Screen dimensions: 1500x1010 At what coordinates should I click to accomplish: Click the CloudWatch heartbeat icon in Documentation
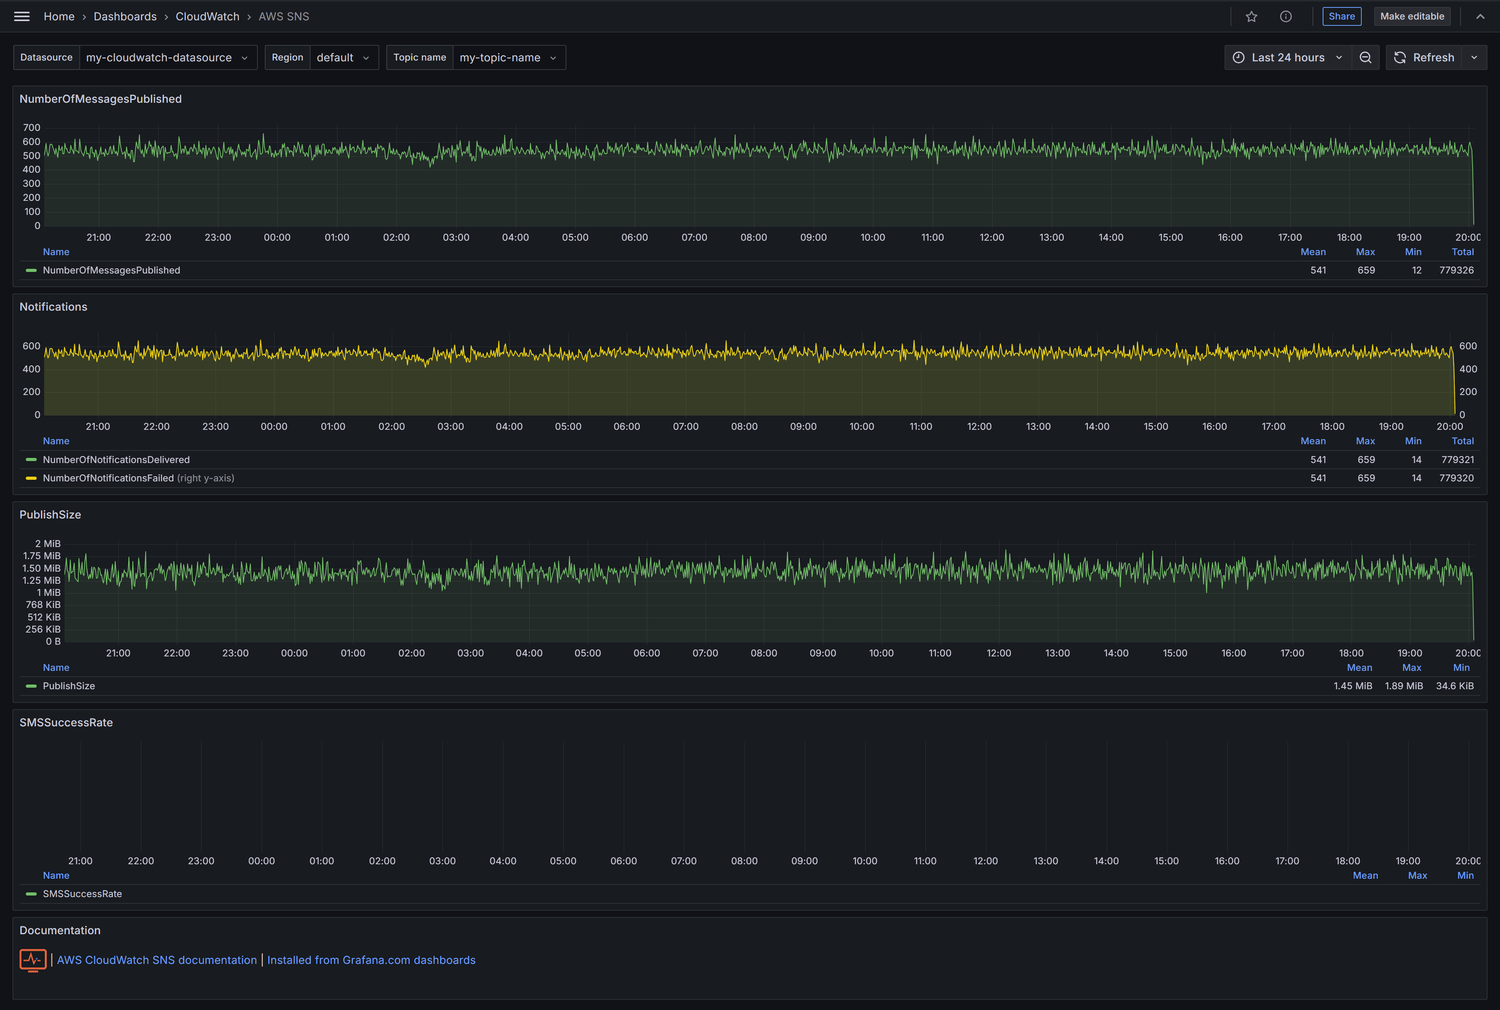coord(33,960)
